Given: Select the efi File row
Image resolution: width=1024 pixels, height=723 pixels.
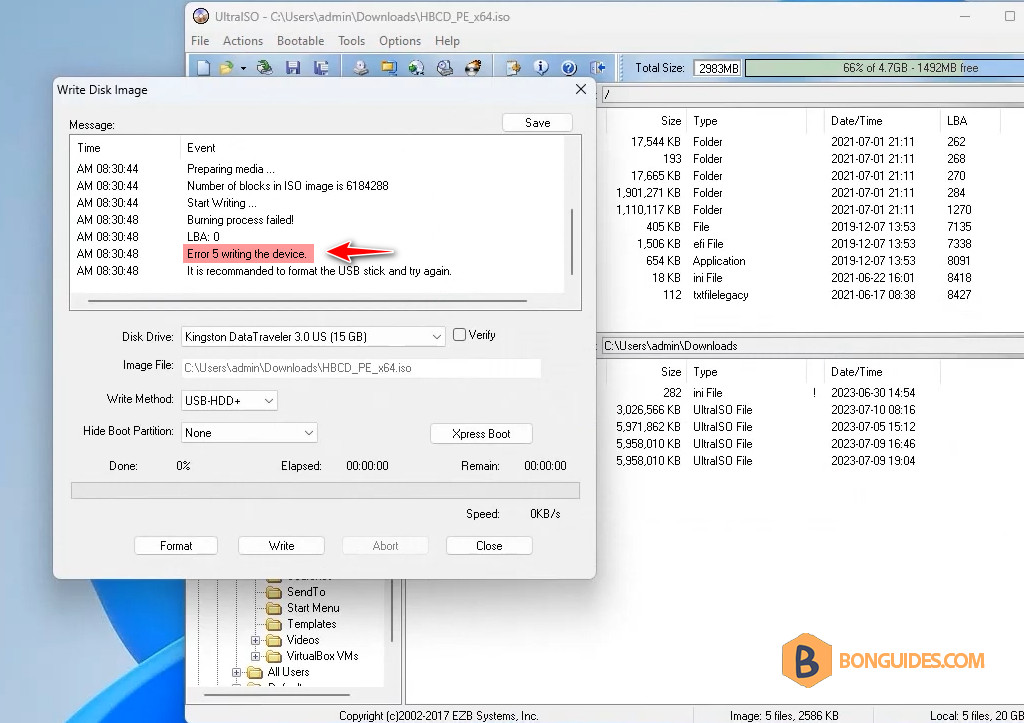Looking at the screenshot, I should point(810,244).
